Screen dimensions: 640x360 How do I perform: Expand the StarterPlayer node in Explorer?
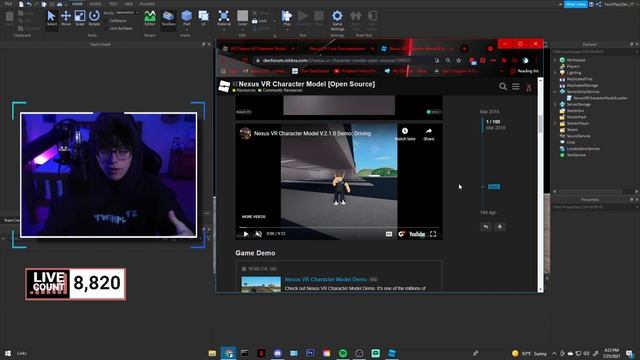pos(555,123)
